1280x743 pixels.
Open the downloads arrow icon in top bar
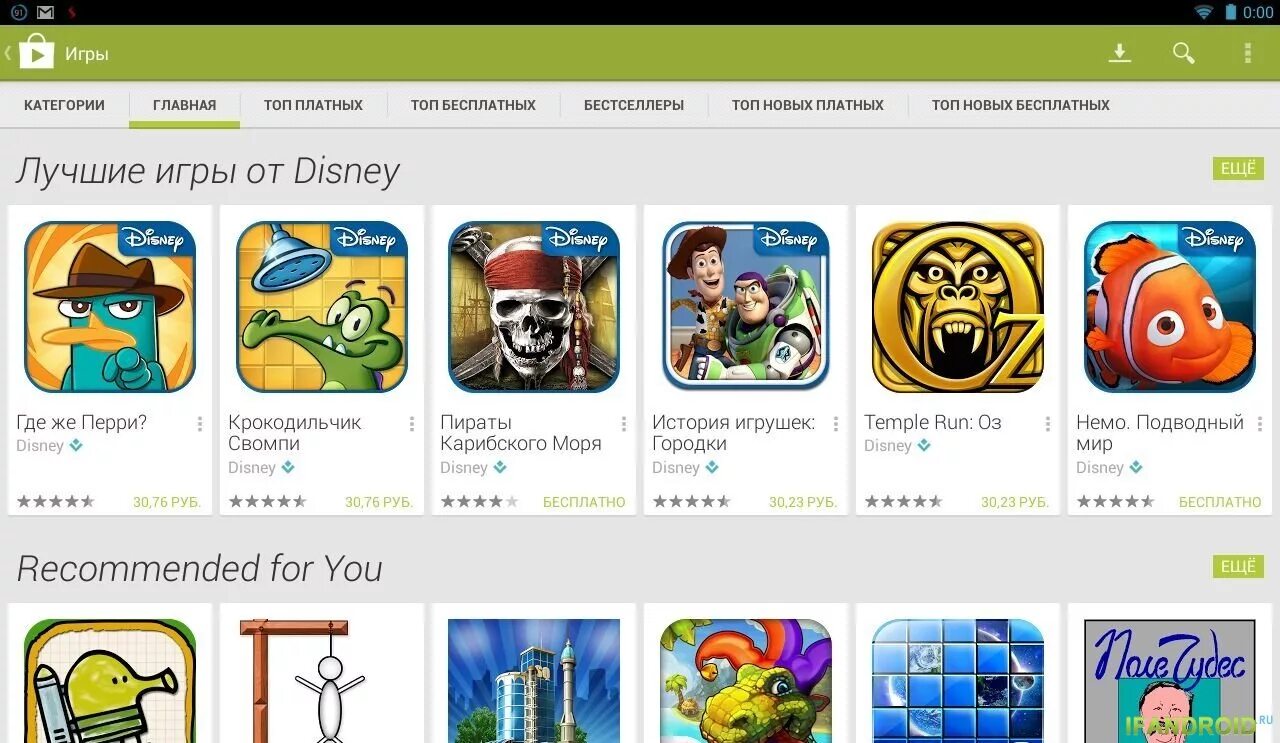tap(1120, 53)
